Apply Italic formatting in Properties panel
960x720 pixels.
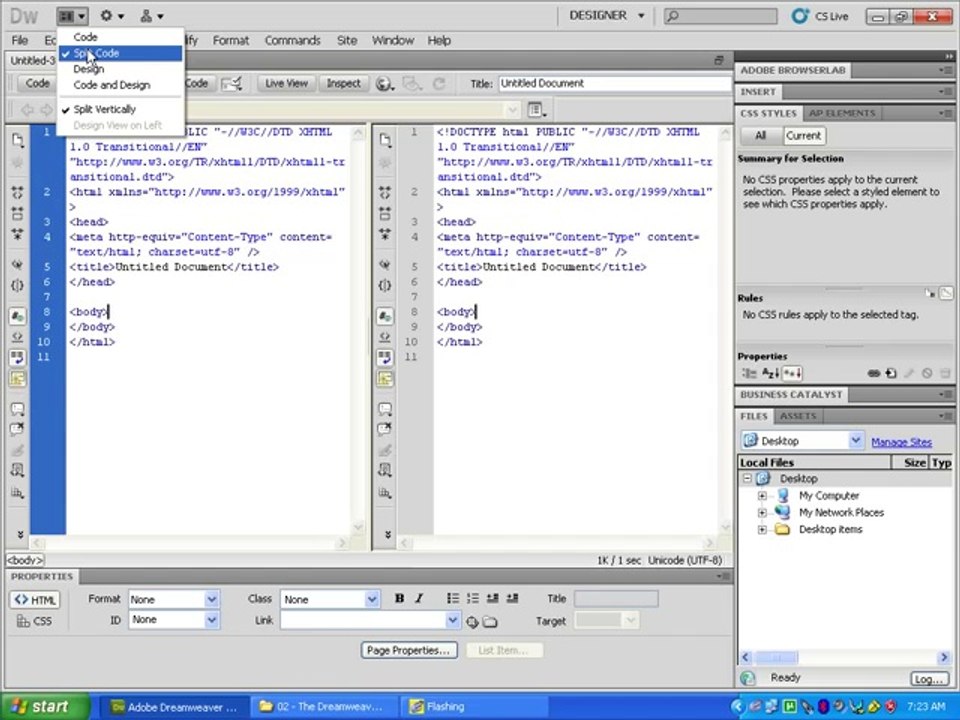click(419, 599)
